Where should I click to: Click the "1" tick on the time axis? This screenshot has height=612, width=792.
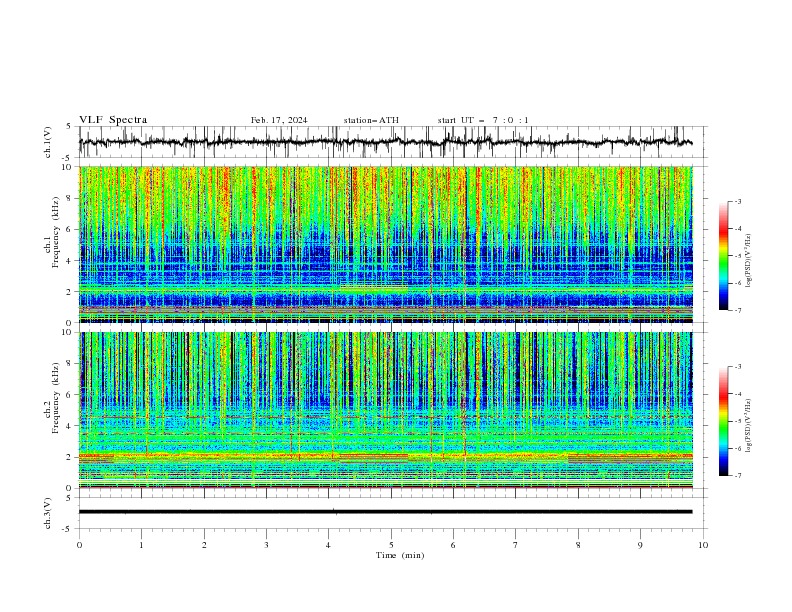pyautogui.click(x=141, y=545)
